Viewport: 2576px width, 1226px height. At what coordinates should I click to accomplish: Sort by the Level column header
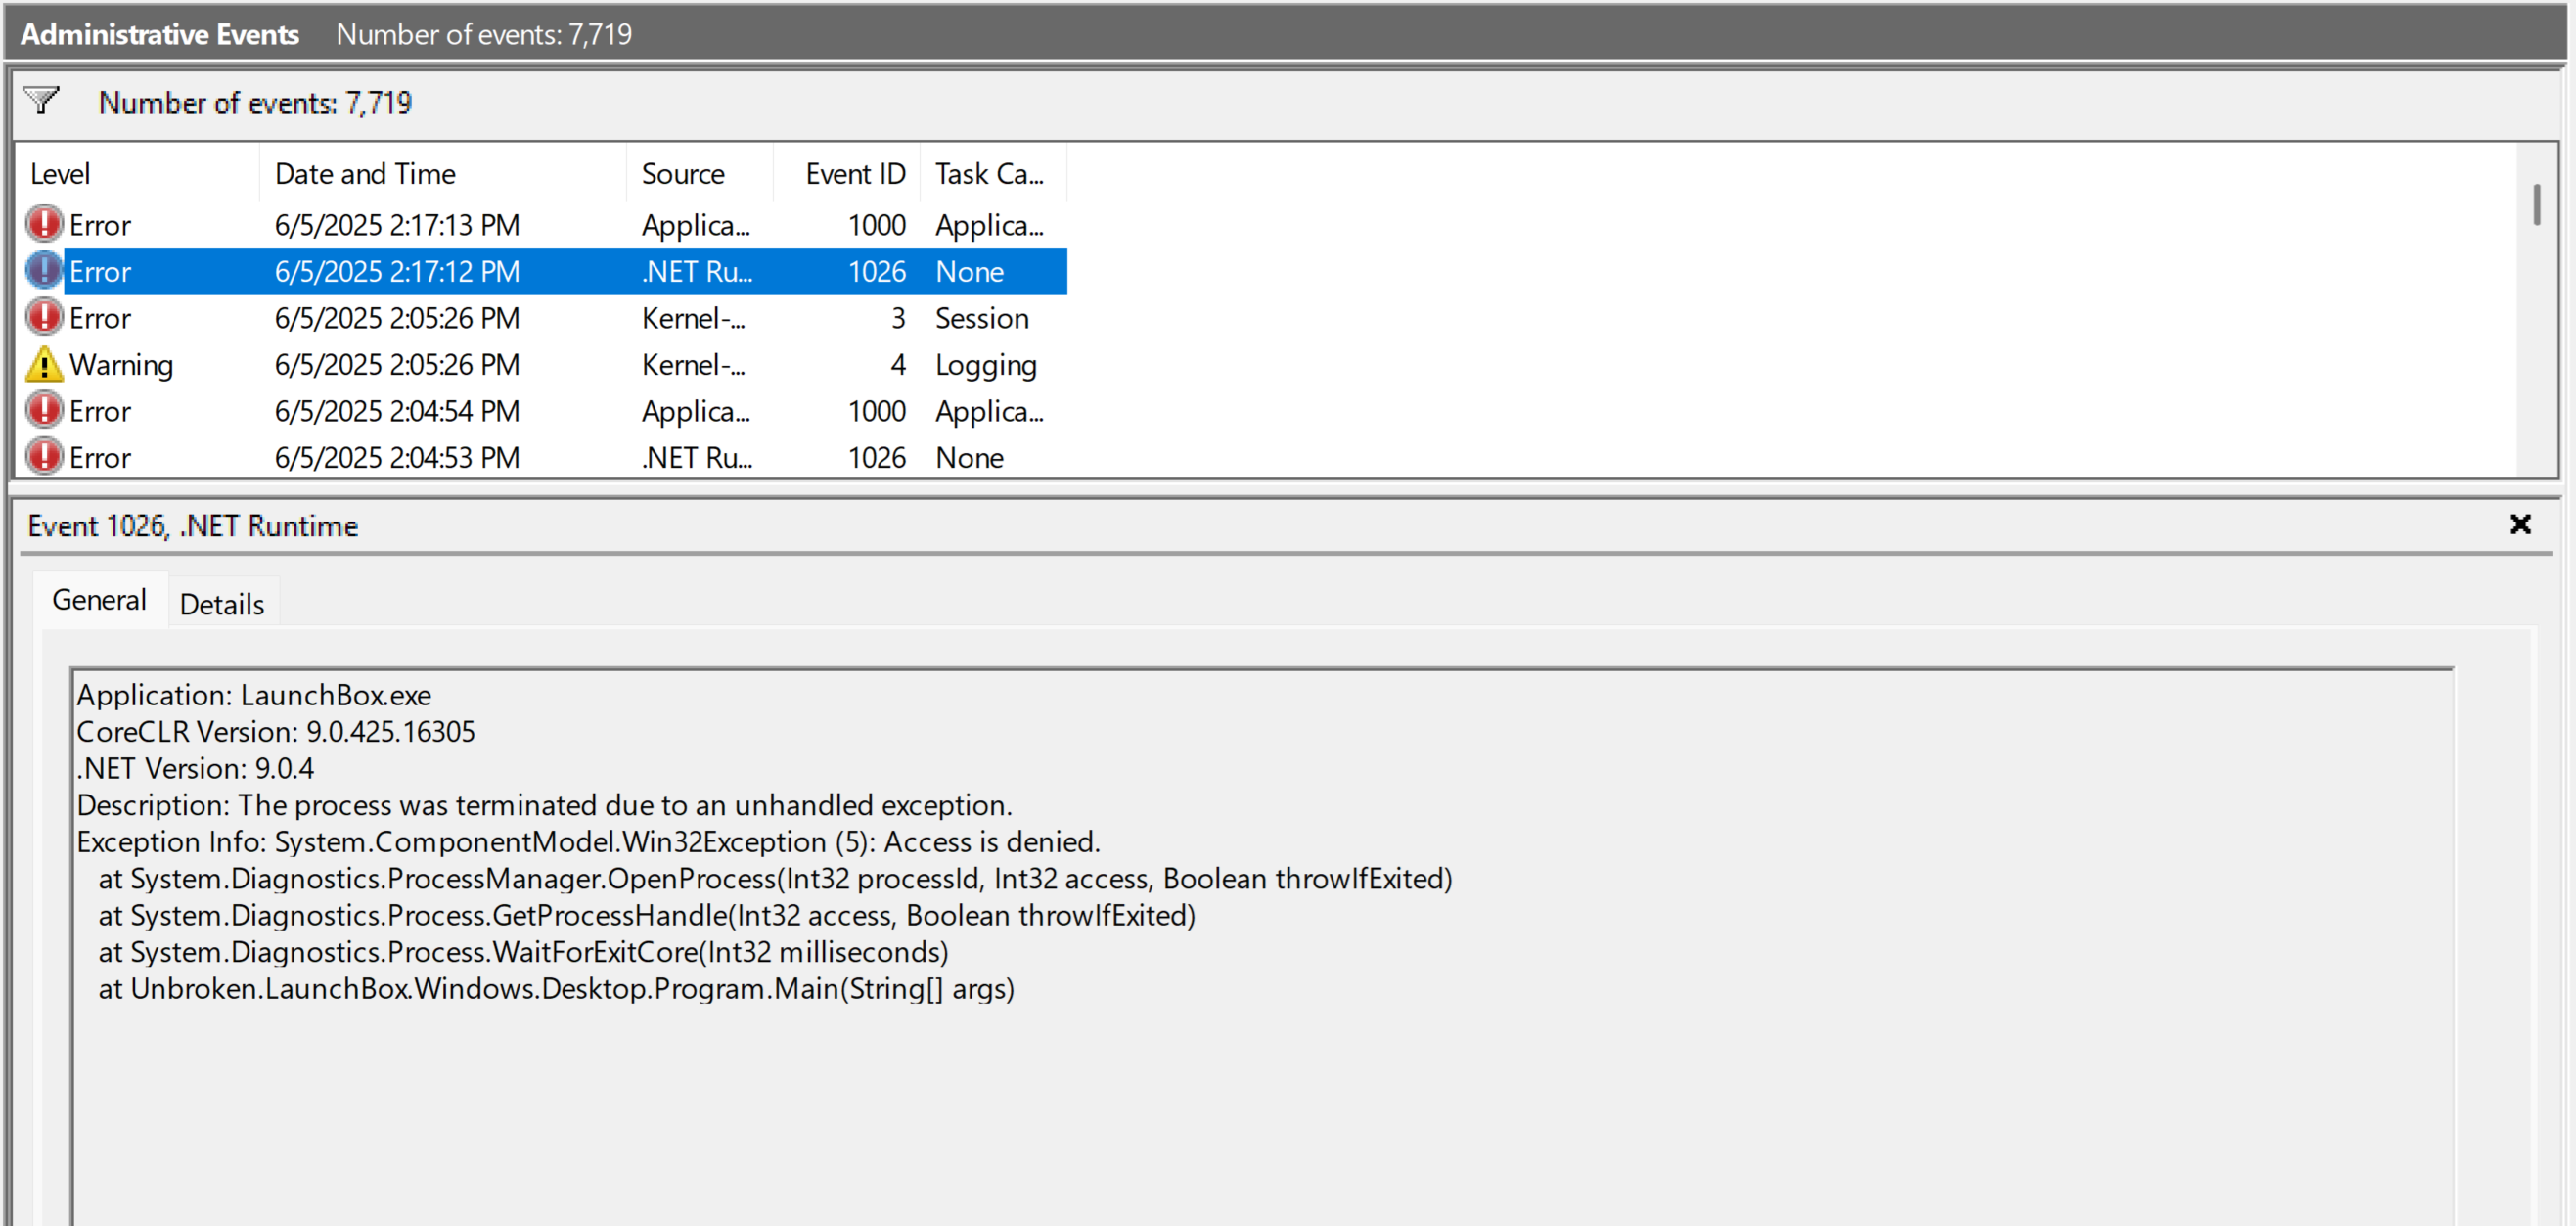coord(138,173)
